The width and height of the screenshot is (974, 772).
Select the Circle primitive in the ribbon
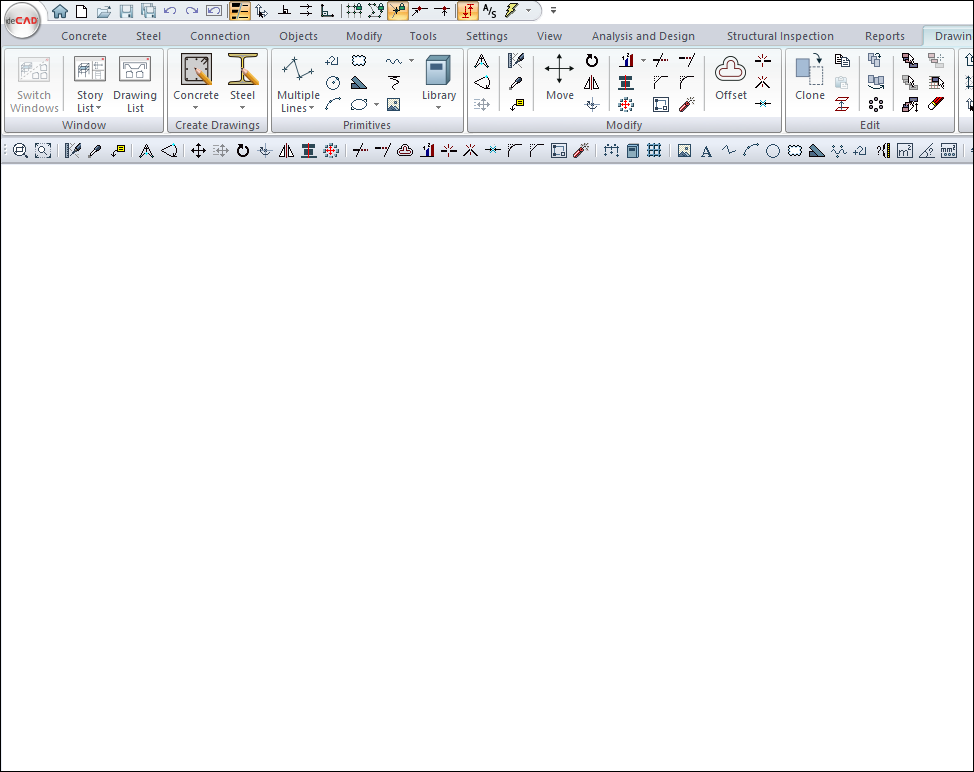point(333,83)
